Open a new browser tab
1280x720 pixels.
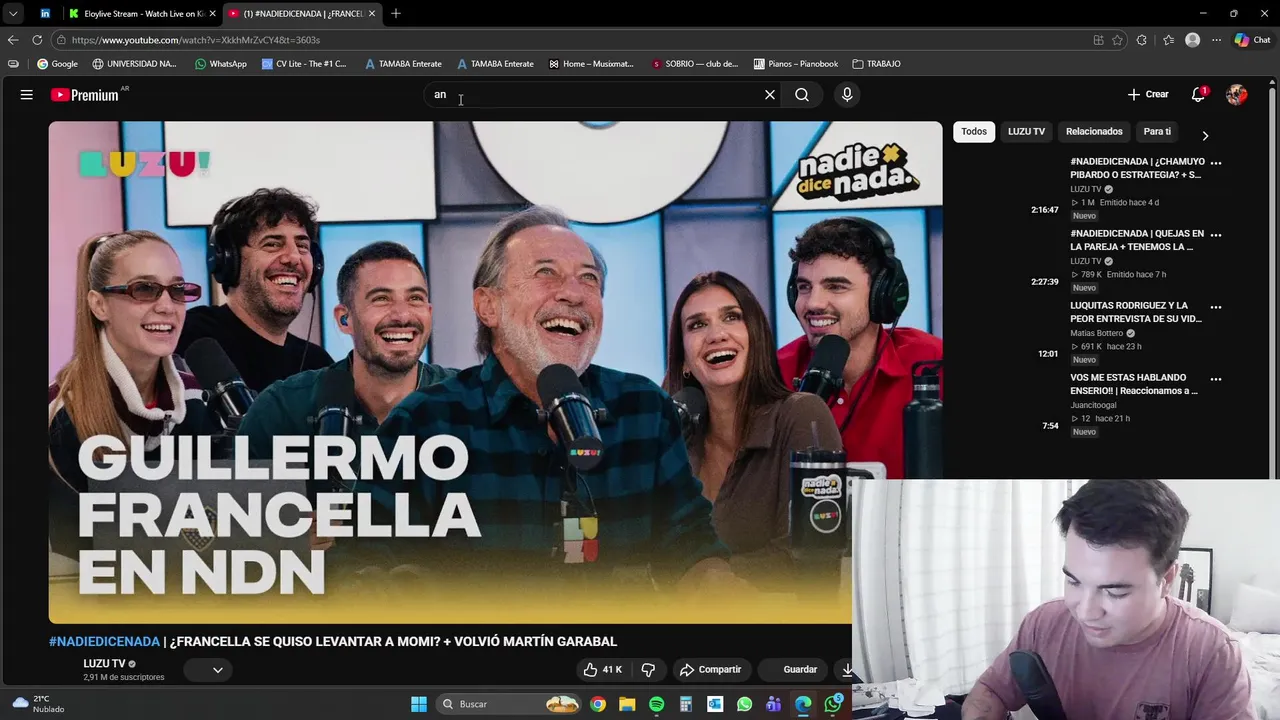pyautogui.click(x=396, y=13)
